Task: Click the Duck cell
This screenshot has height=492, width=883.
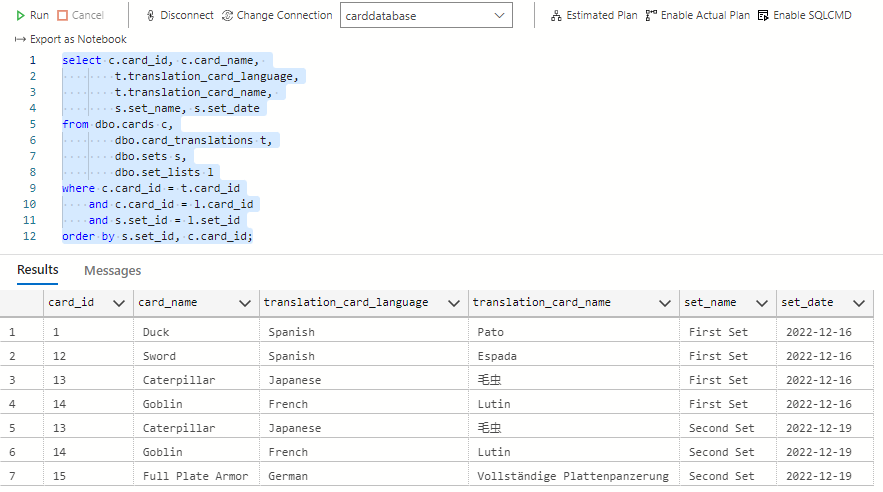Action: [197, 332]
